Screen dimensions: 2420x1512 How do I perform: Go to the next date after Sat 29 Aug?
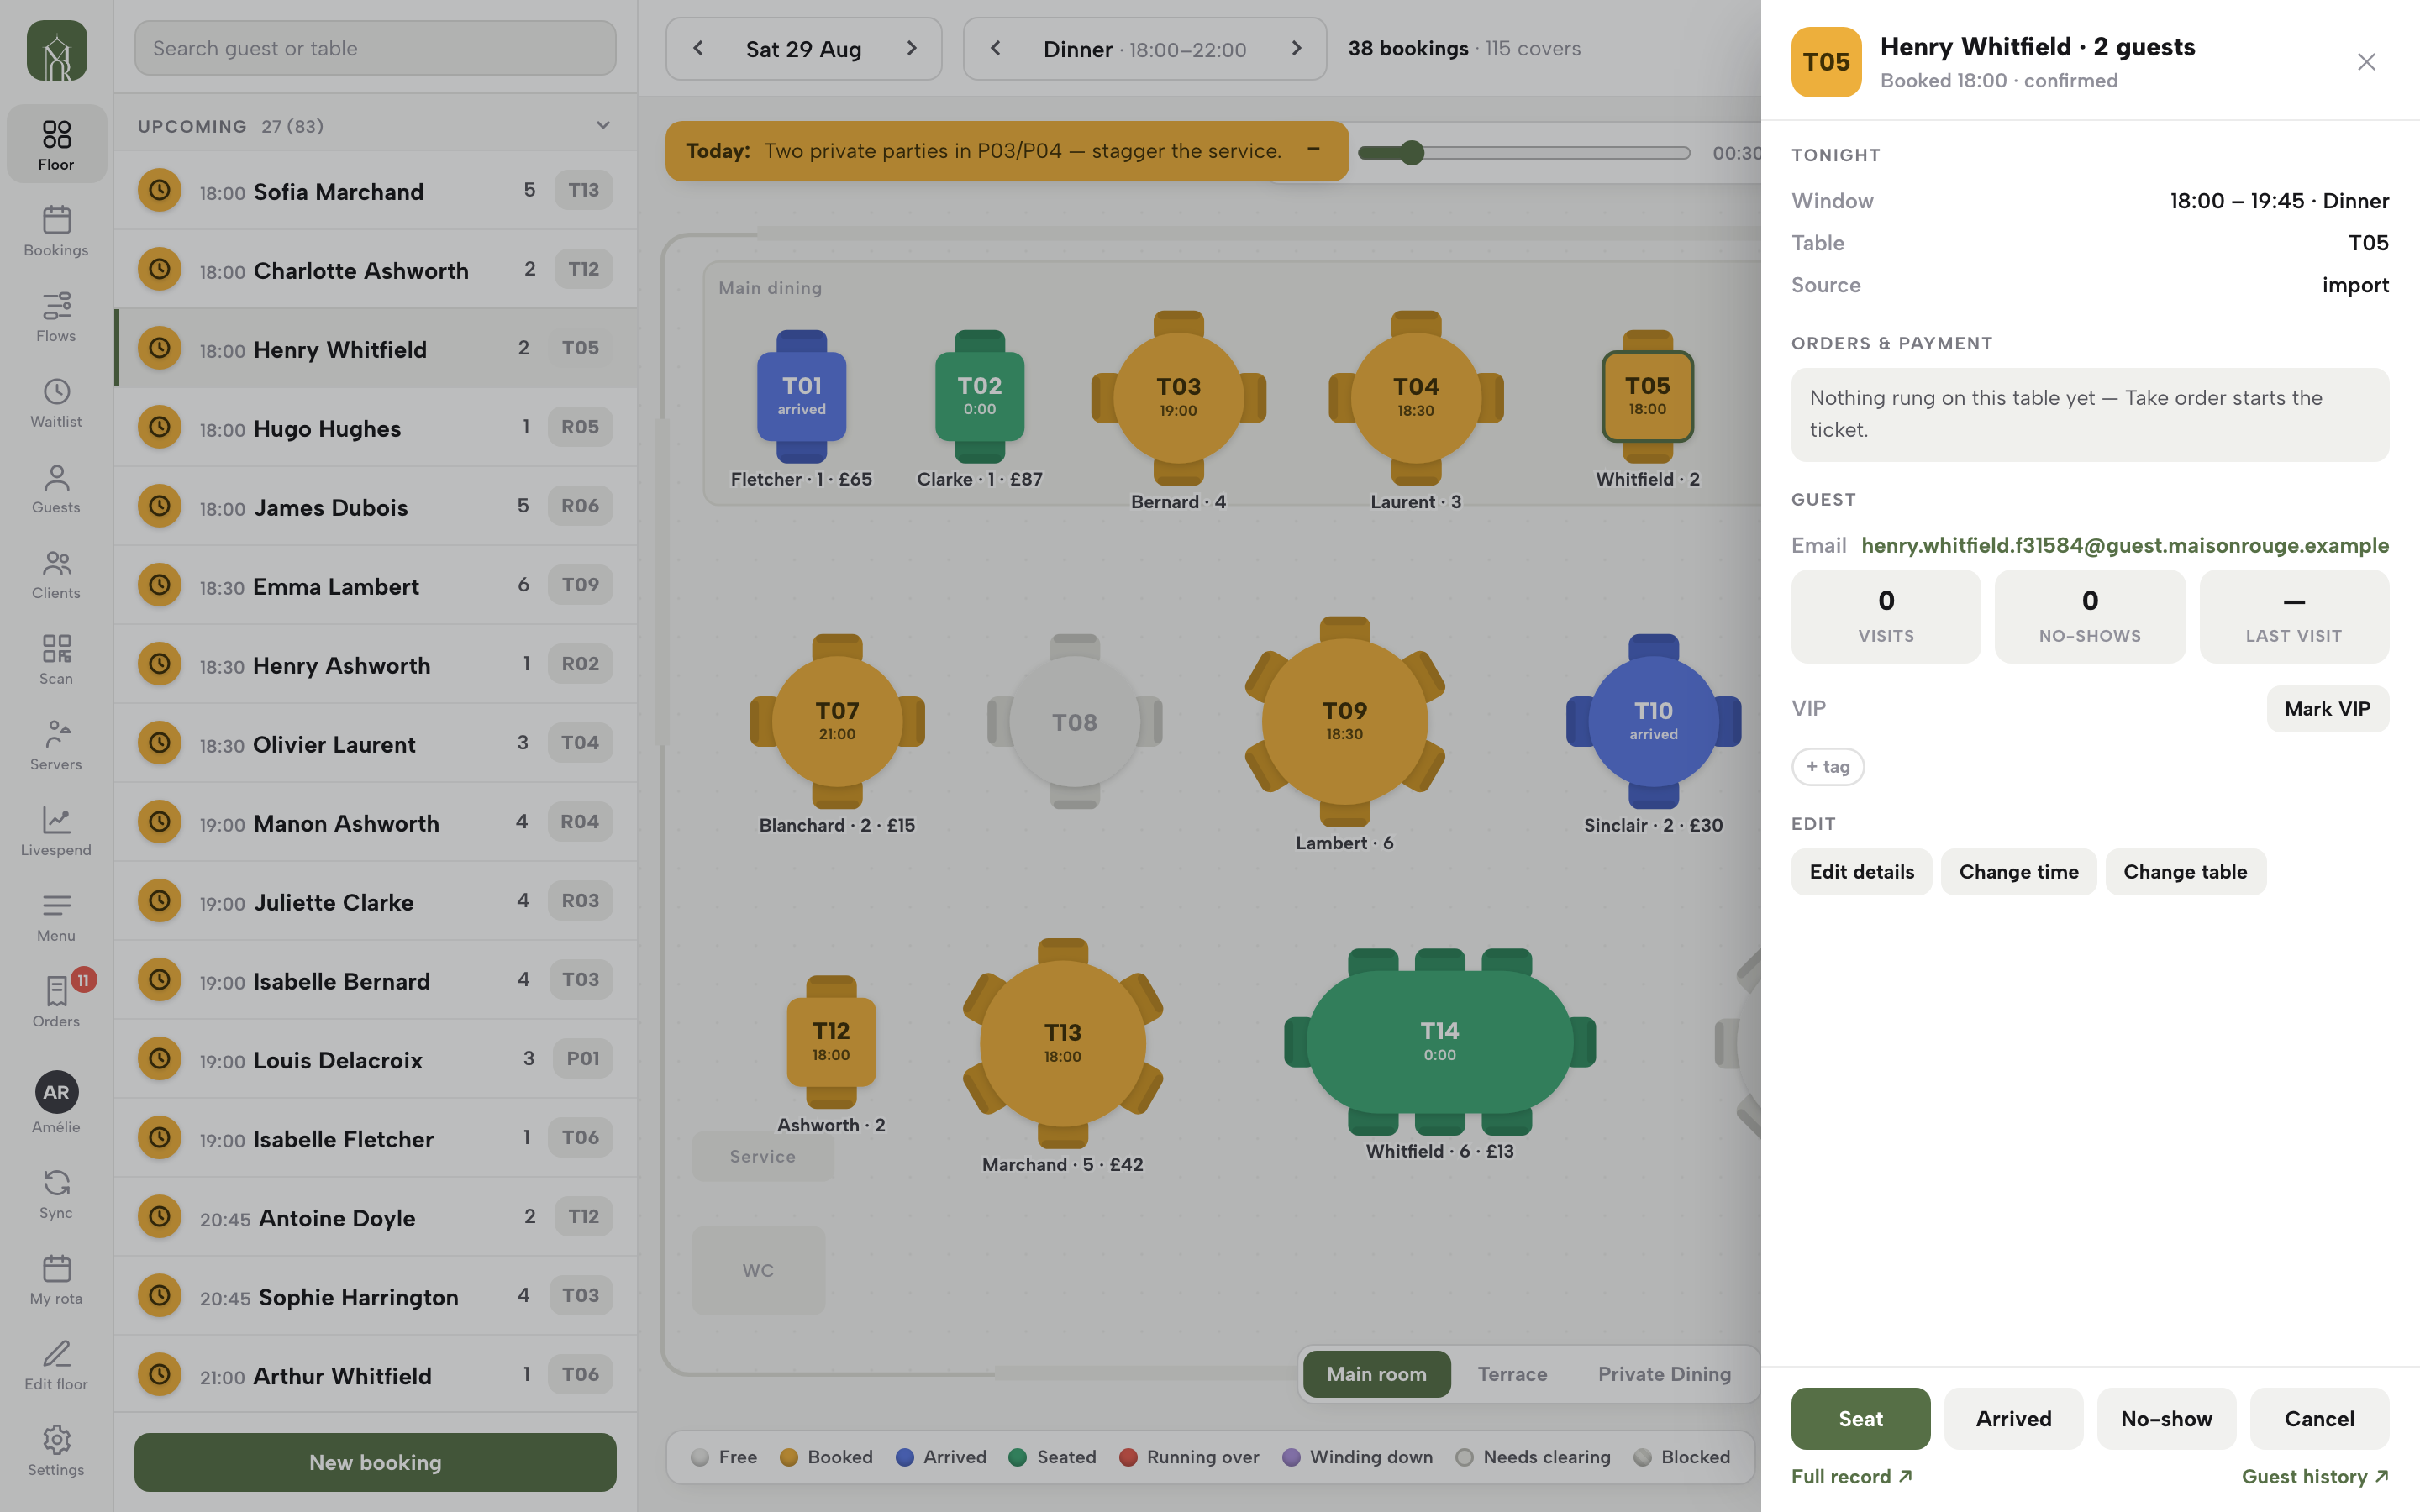click(x=911, y=48)
